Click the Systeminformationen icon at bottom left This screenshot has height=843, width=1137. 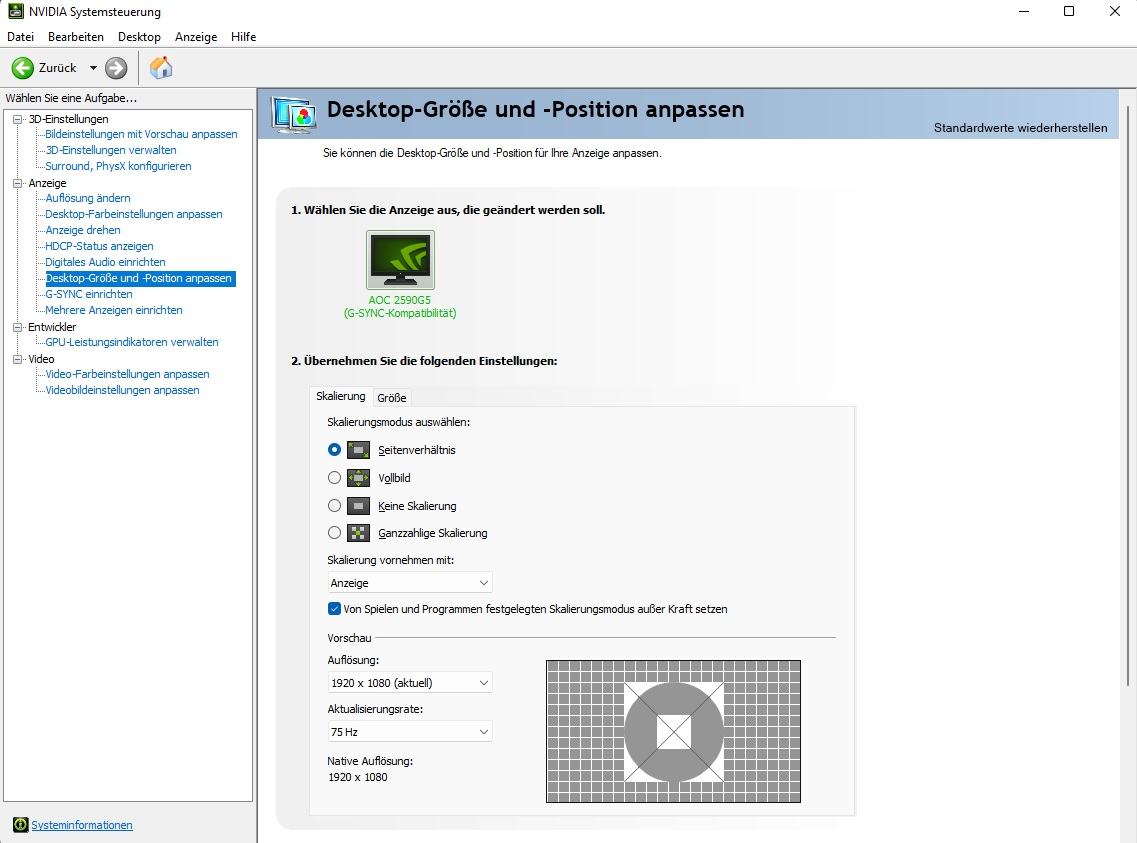click(20, 825)
